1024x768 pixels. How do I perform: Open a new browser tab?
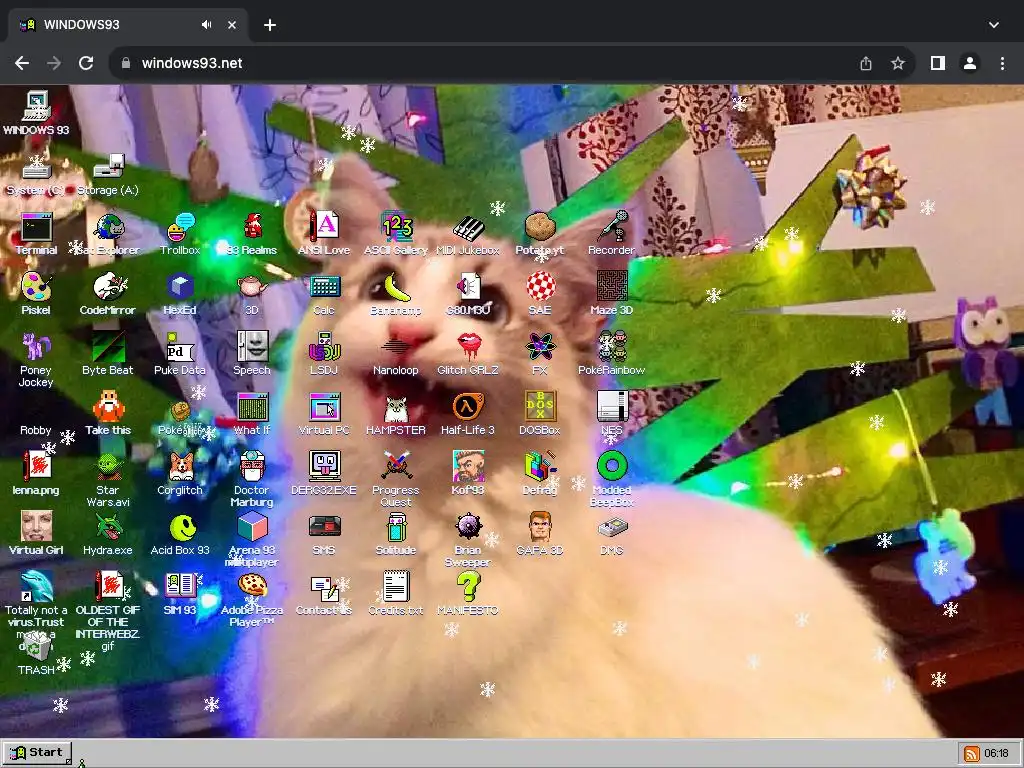pos(270,25)
